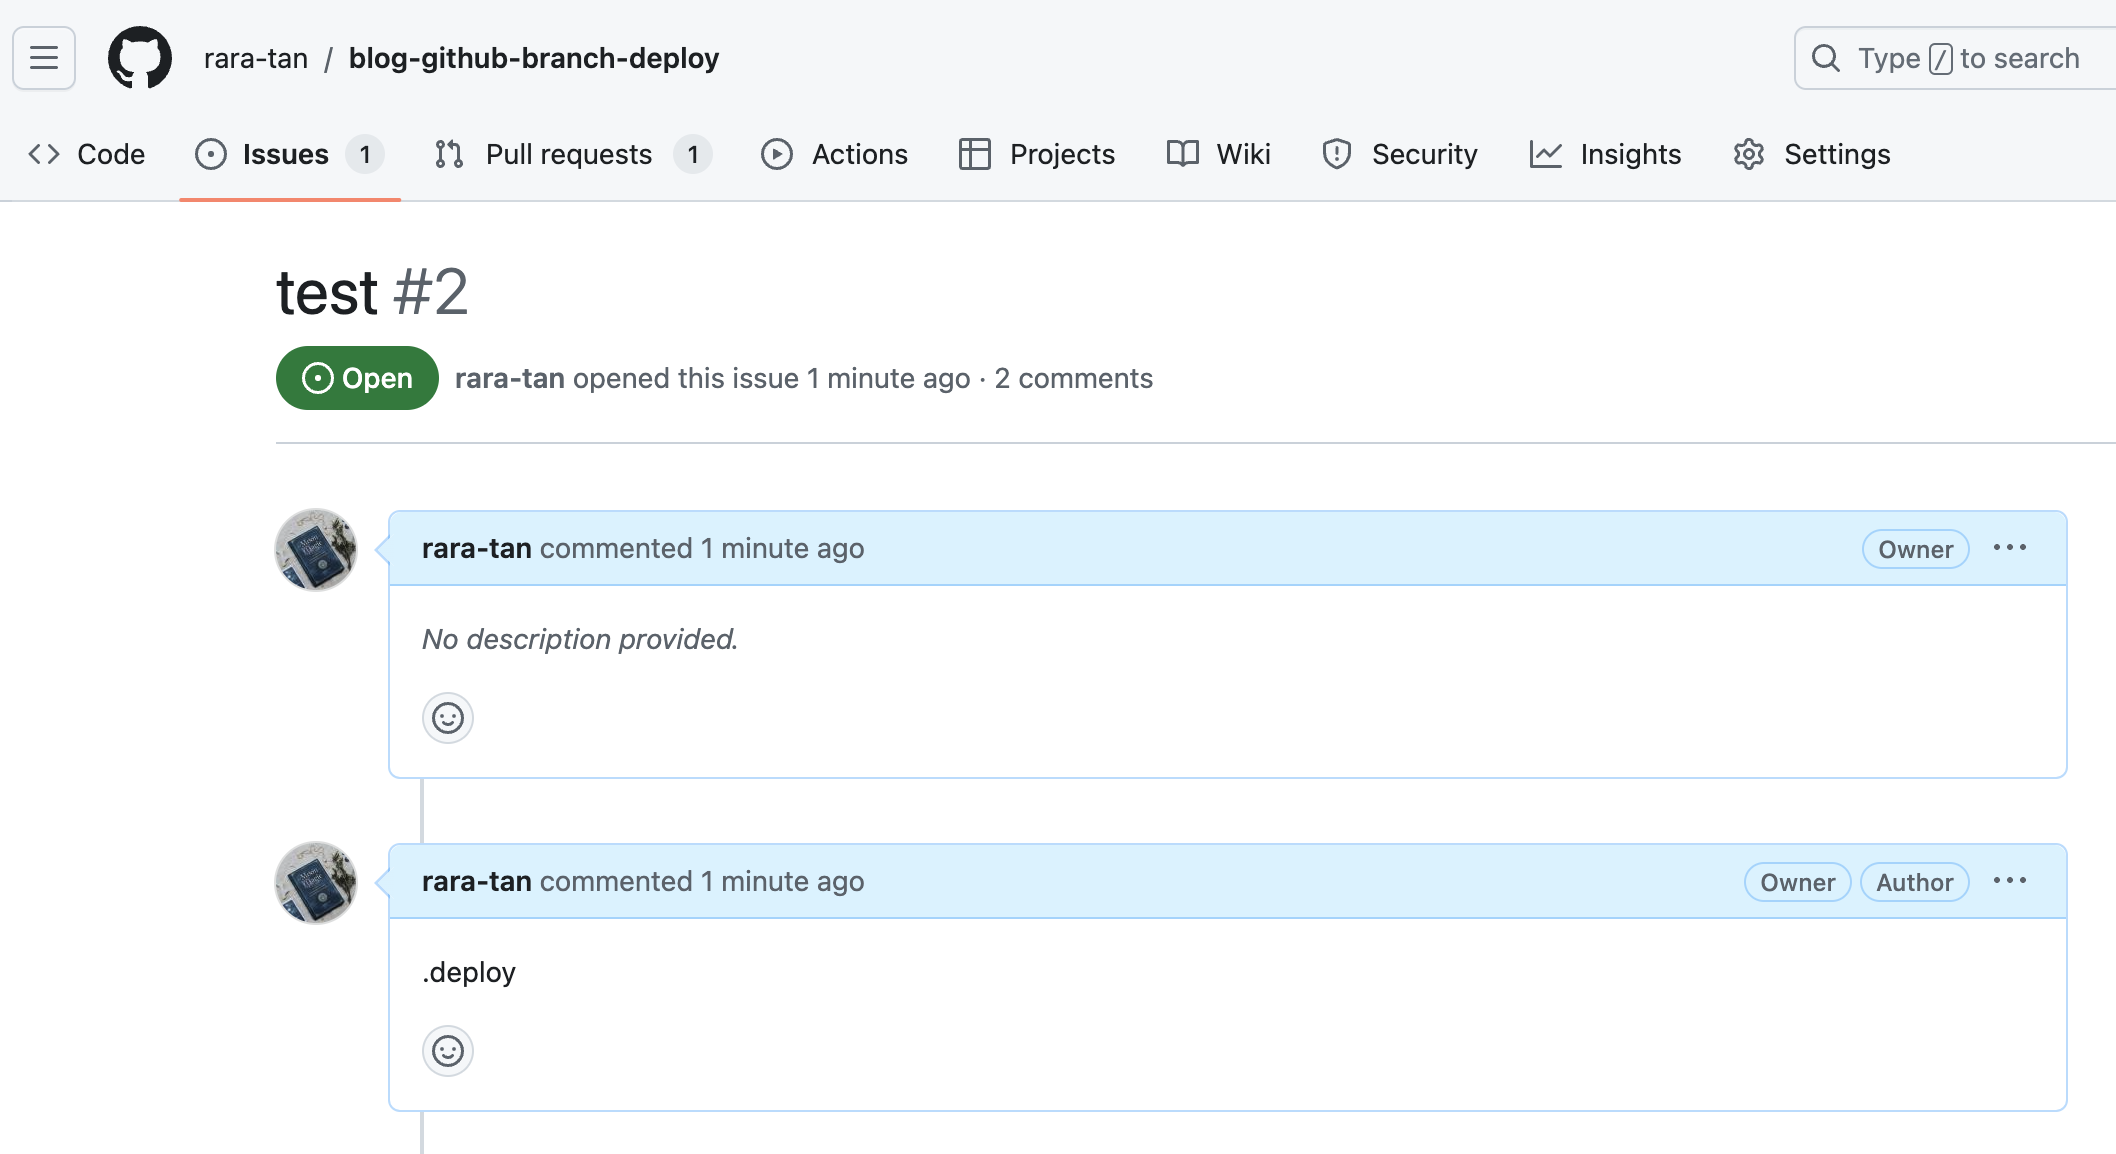Add an emoji reaction to the .deploy comment

coord(447,1051)
